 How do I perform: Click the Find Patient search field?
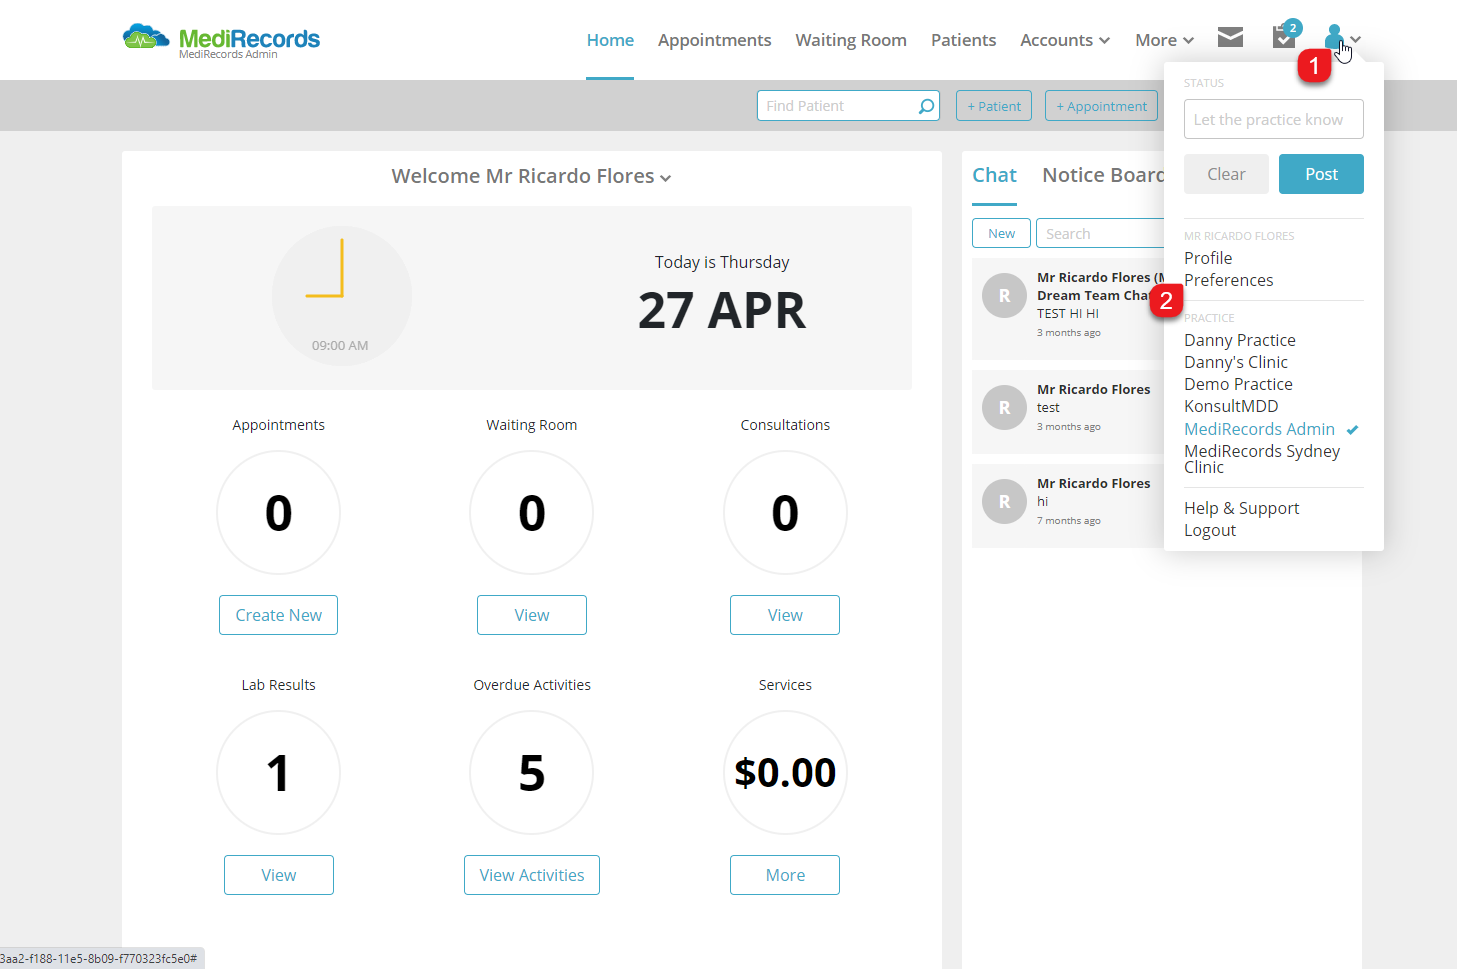pos(848,106)
